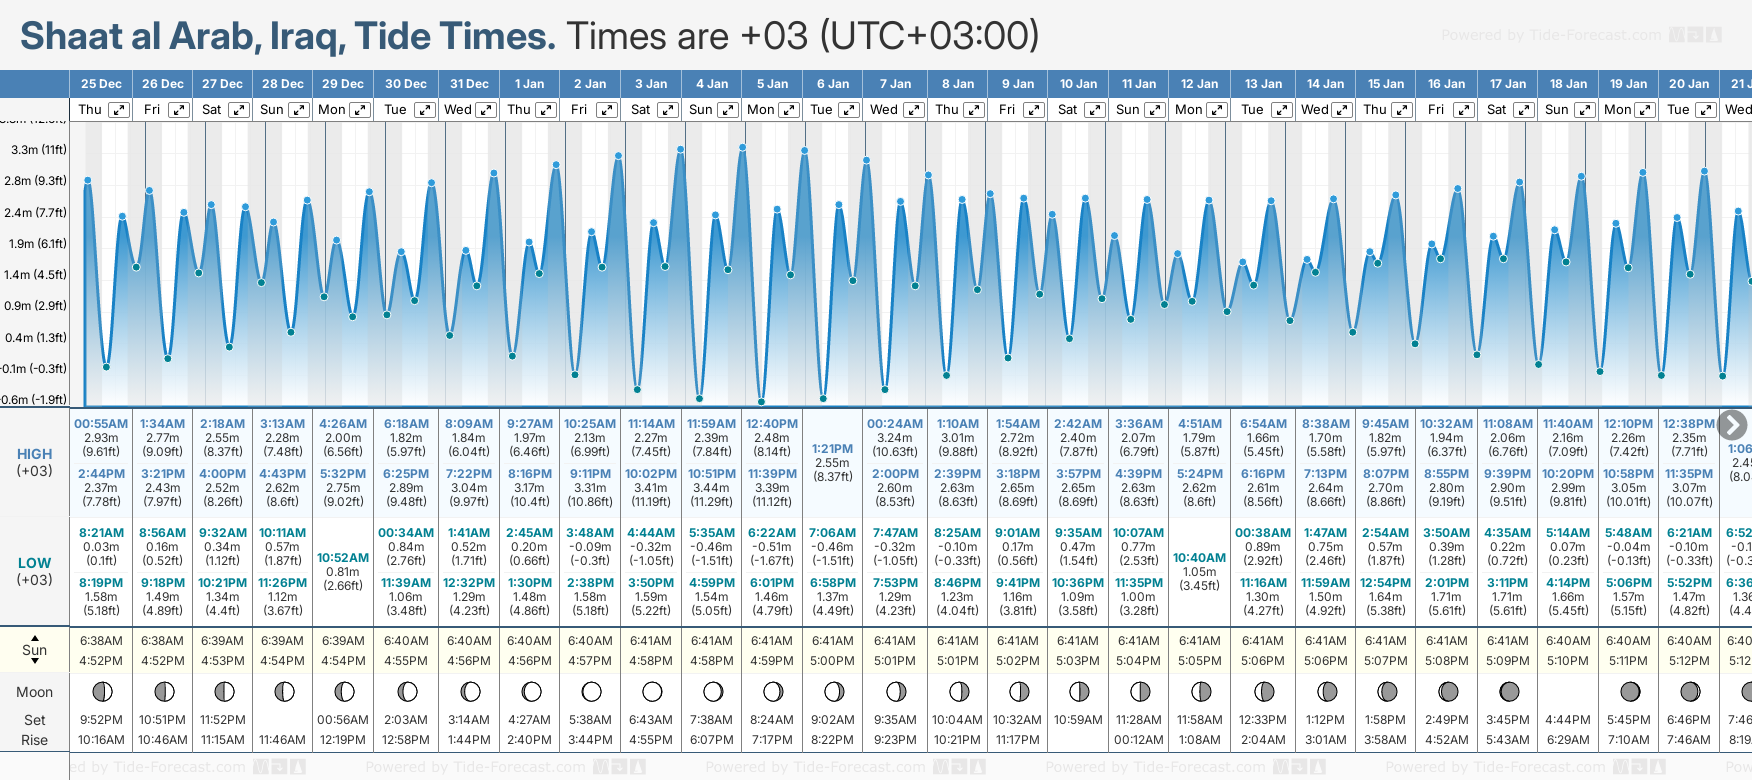Screen dimensions: 1752x780
Task: Select the 31 Dec date header
Action: (469, 84)
